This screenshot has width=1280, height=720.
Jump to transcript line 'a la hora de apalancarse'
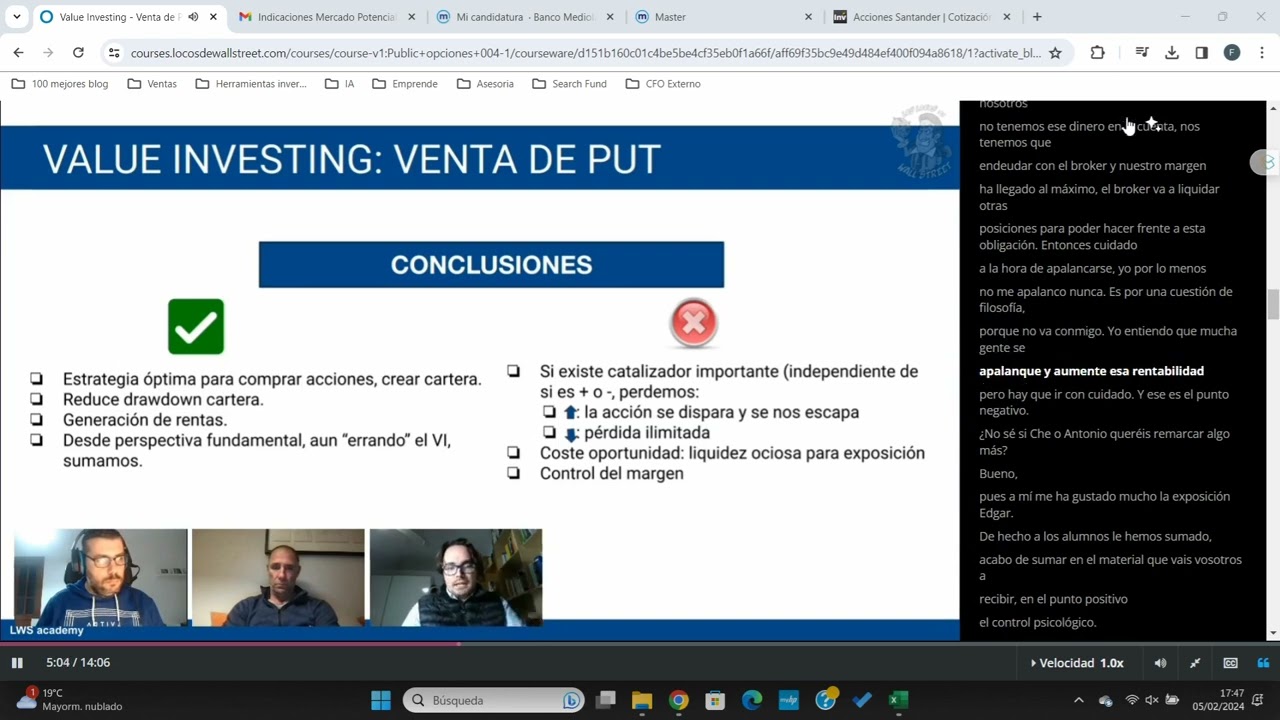point(1092,268)
